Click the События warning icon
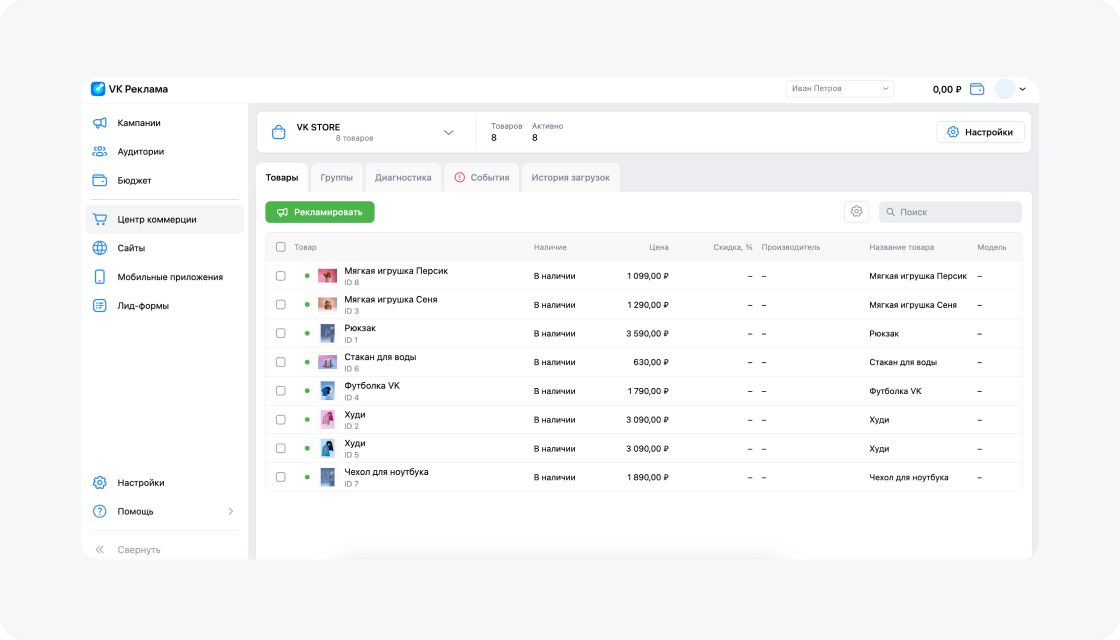 pos(459,177)
